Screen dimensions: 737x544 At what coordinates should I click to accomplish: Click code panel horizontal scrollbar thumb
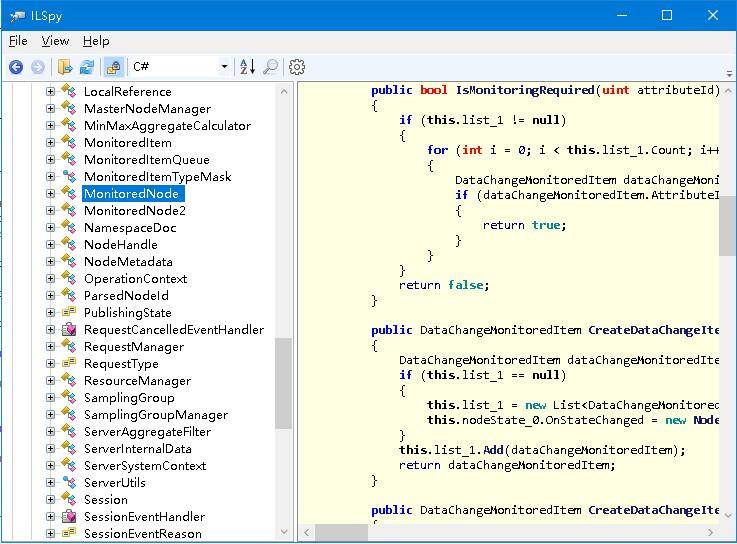341,532
